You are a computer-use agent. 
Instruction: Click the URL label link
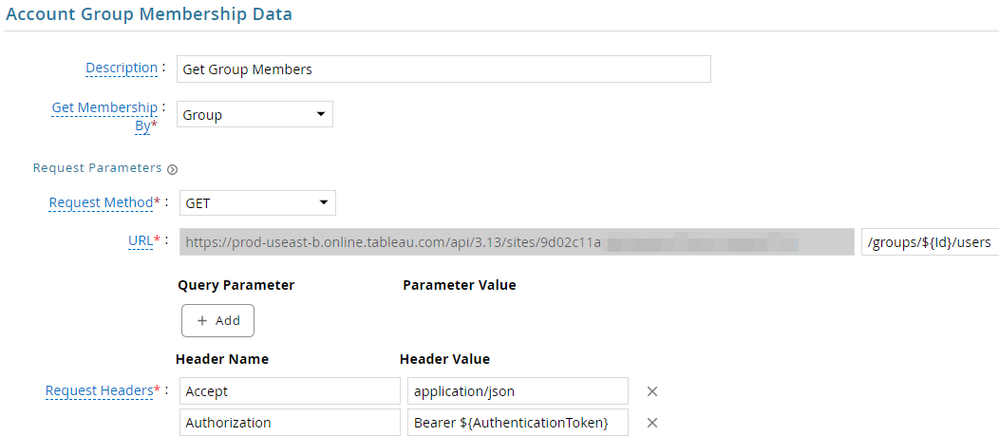click(x=140, y=240)
